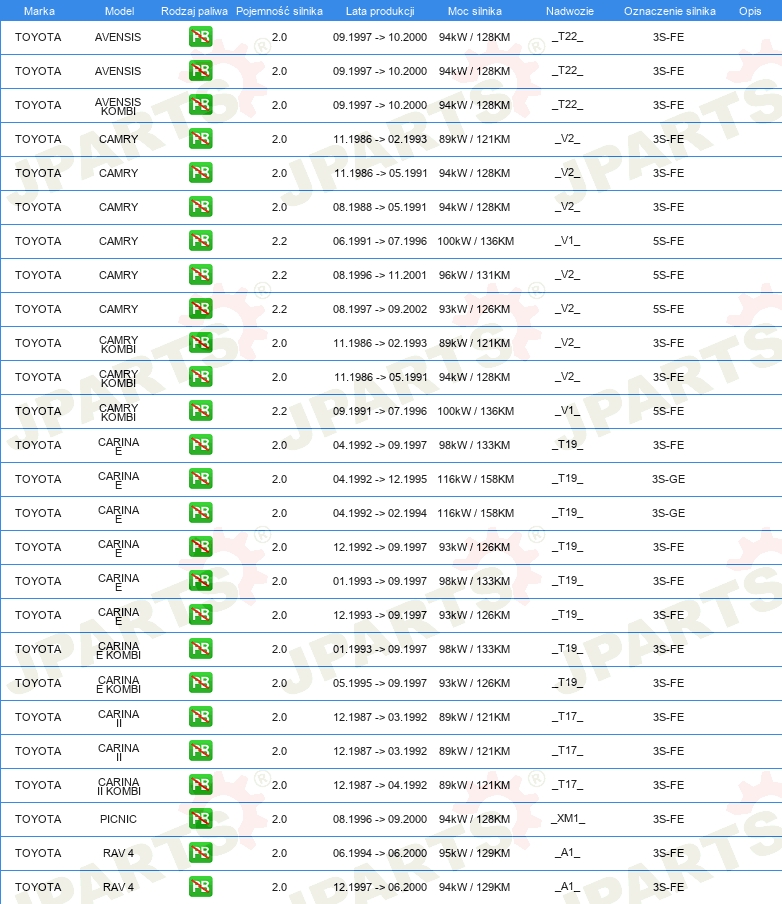Click the Lata produkcji column header
The image size is (782, 904).
(x=380, y=11)
